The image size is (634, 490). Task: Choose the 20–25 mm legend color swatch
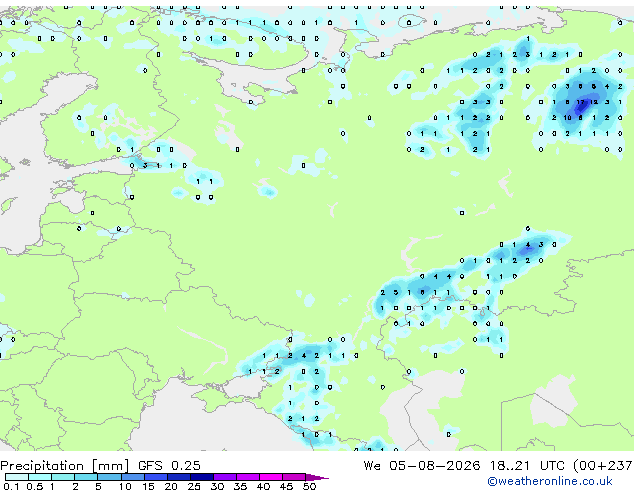178,477
